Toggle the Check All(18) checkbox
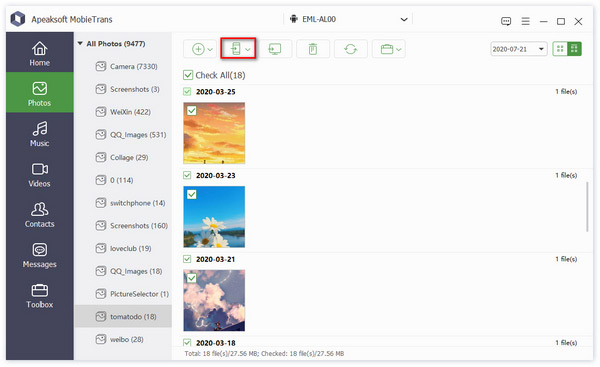The width and height of the screenshot is (600, 367). (188, 75)
